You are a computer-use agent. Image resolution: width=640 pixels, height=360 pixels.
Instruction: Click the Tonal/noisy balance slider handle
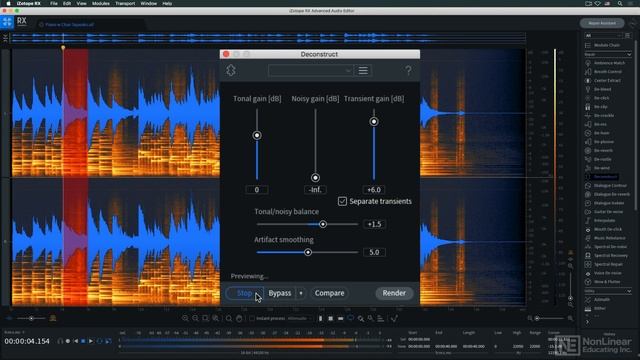pyautogui.click(x=323, y=224)
